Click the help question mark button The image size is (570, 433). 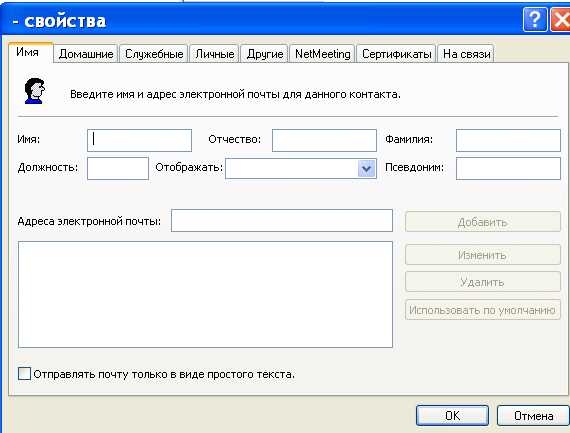(x=534, y=19)
